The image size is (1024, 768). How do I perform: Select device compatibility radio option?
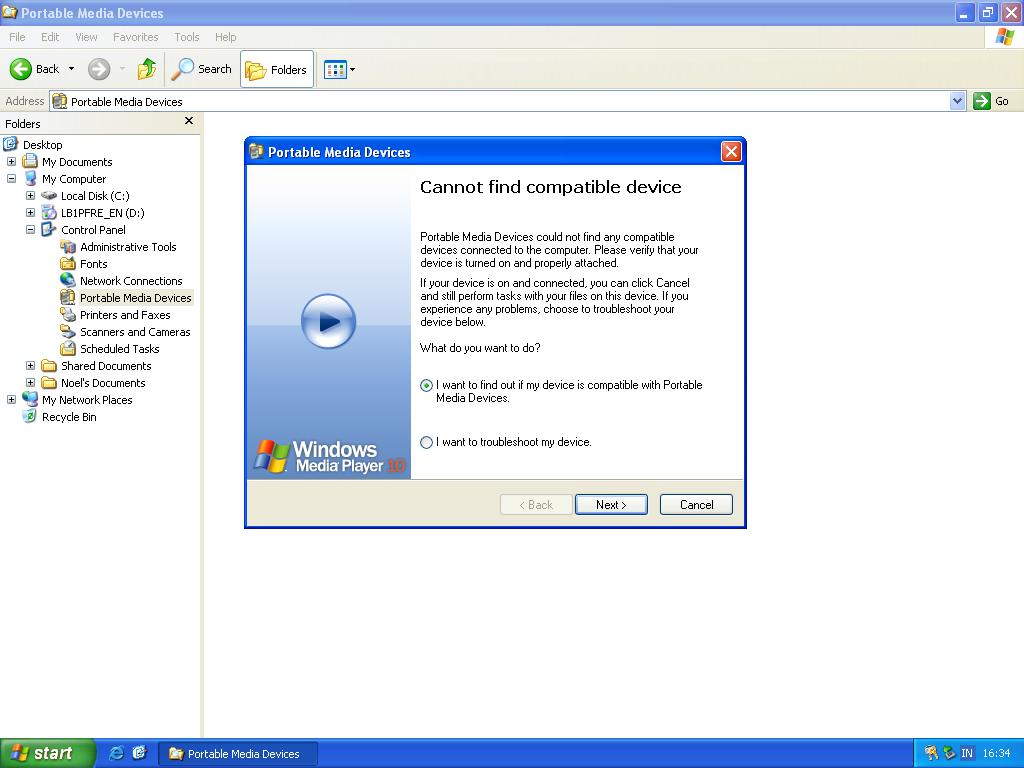426,385
